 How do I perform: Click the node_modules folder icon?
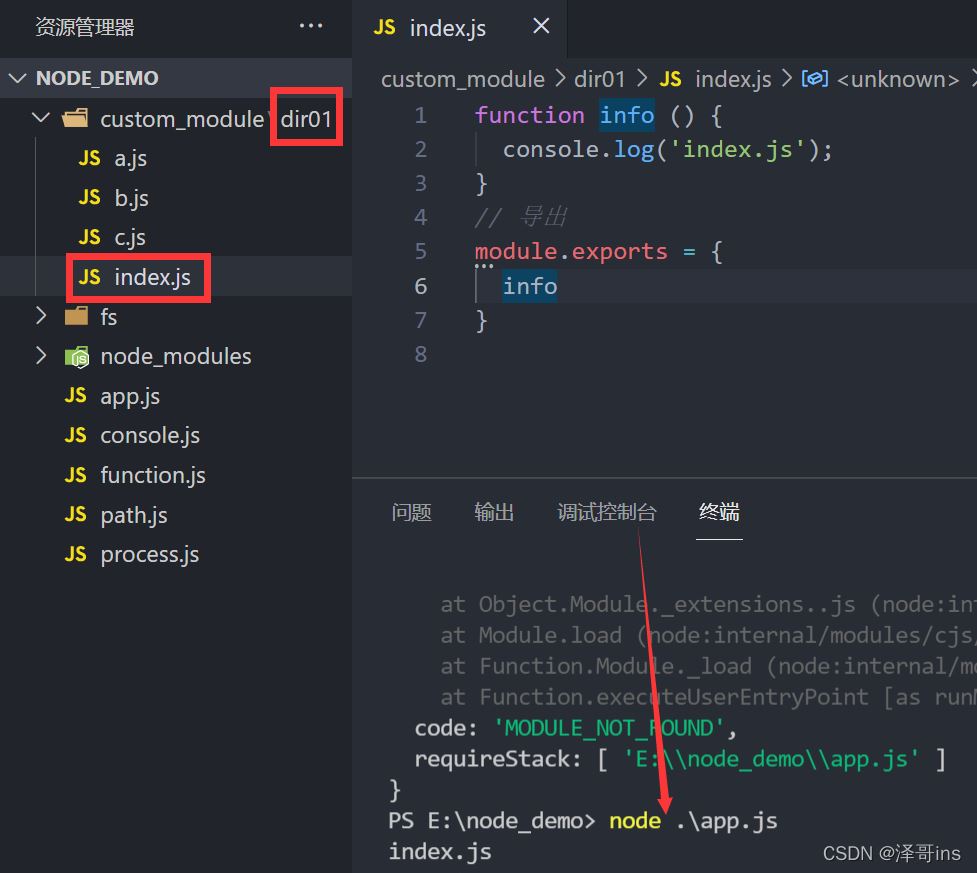point(77,357)
